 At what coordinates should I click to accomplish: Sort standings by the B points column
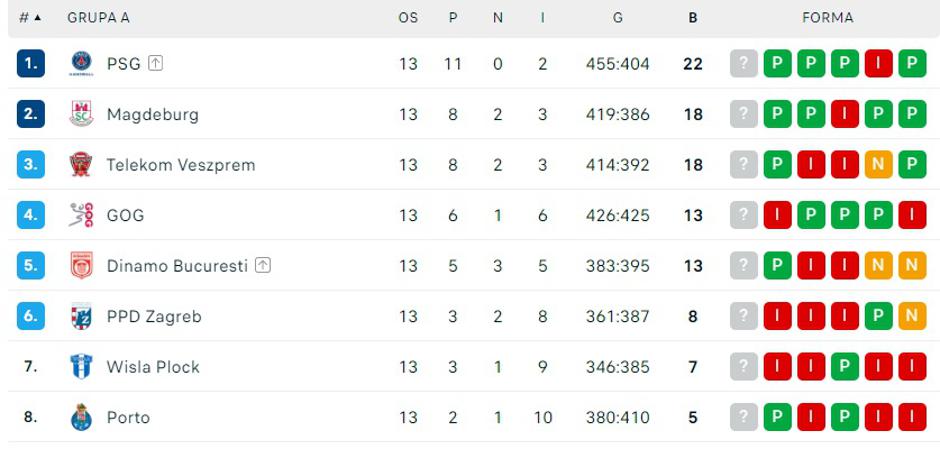693,18
